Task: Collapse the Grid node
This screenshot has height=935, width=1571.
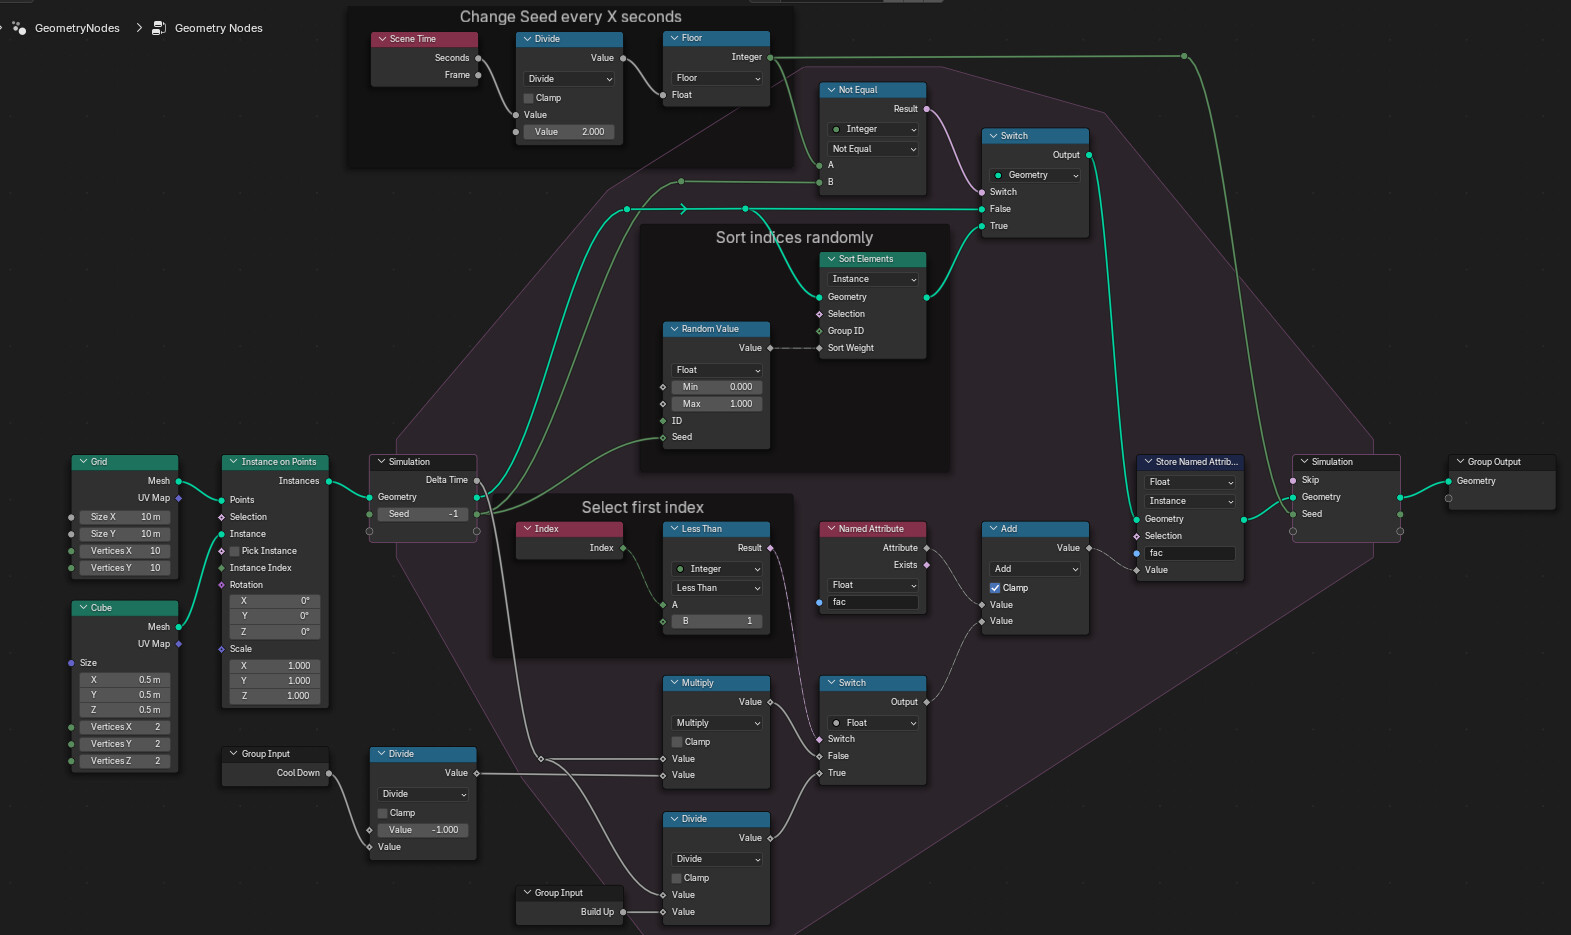Action: pos(83,462)
